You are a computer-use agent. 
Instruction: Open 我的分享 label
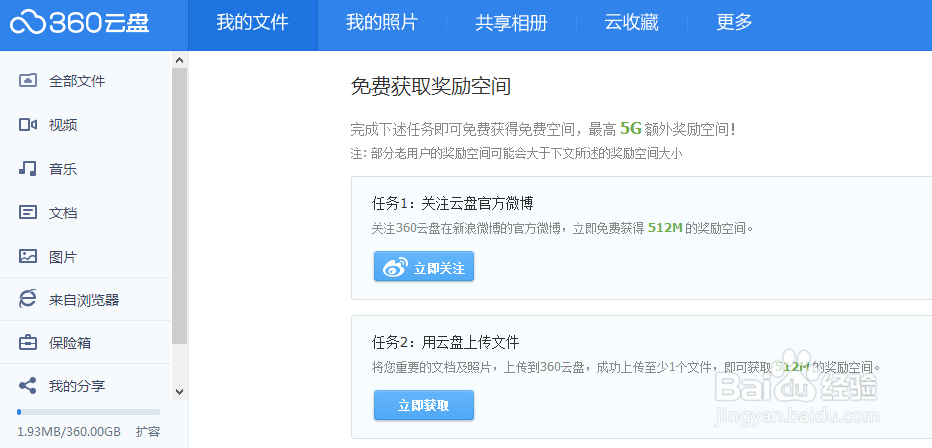pyautogui.click(x=77, y=386)
